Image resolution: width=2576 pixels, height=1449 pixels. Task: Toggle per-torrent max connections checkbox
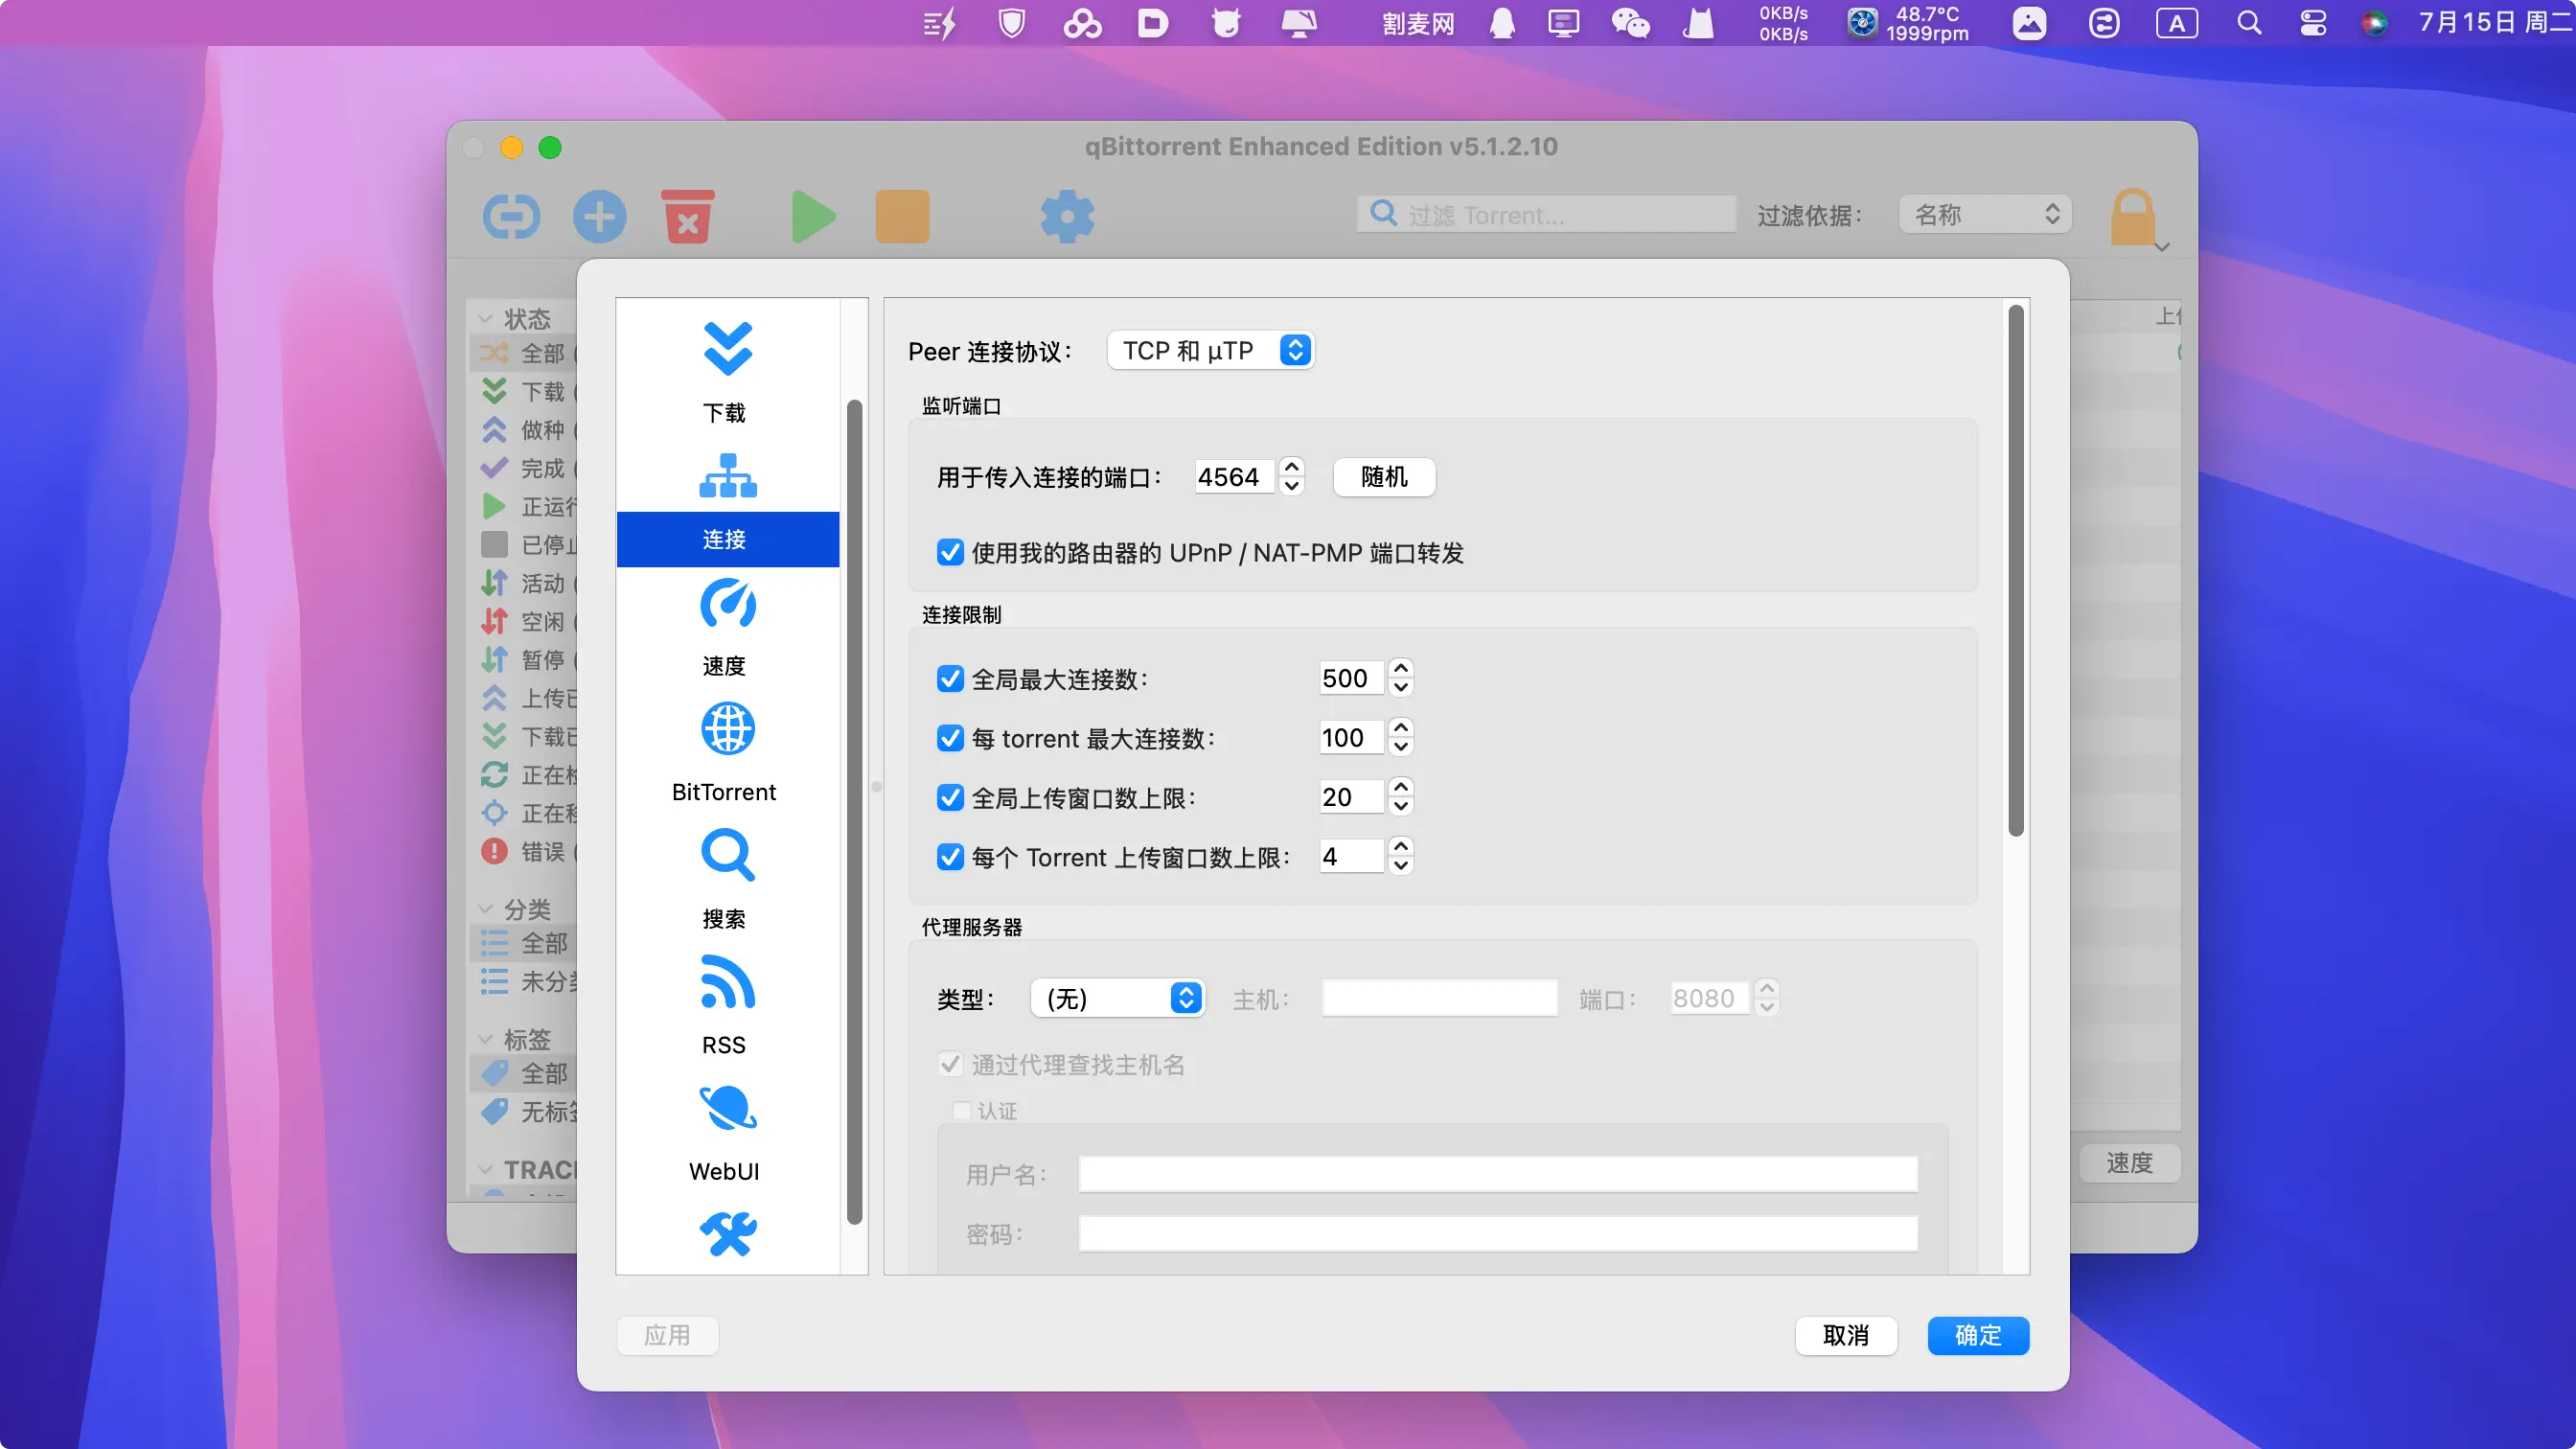(950, 739)
